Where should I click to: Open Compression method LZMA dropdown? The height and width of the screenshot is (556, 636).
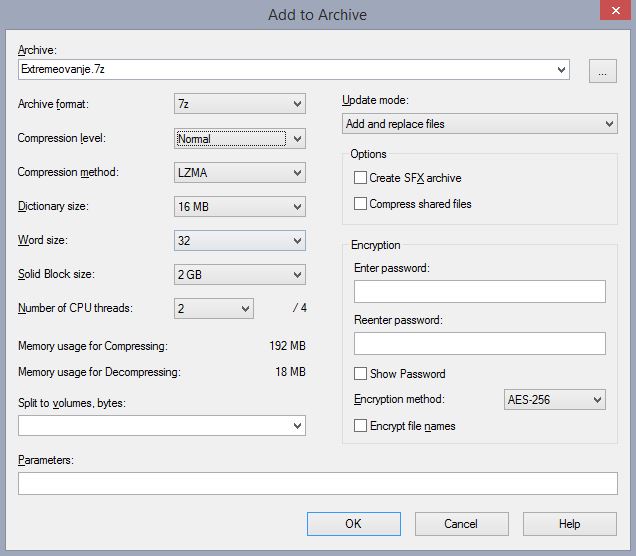(x=239, y=173)
